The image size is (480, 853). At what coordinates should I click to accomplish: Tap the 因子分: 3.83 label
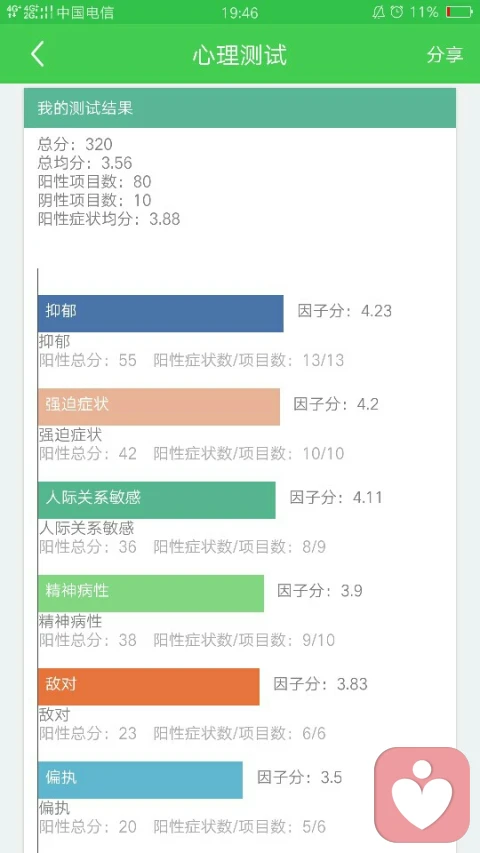pyautogui.click(x=320, y=684)
